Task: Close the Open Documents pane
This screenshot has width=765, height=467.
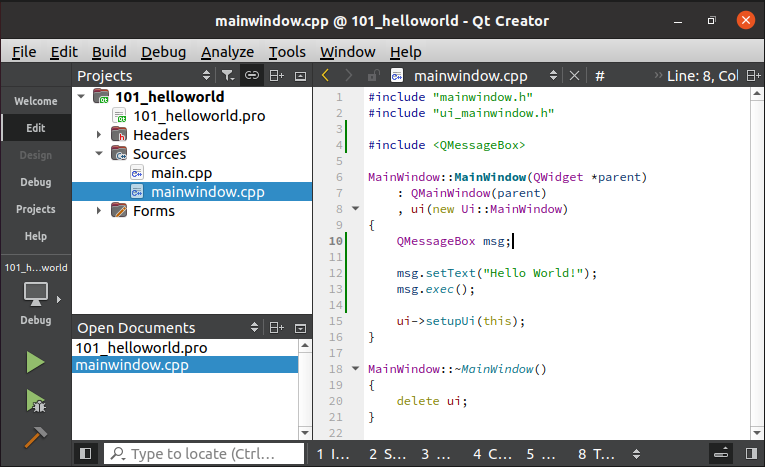Action: [x=301, y=328]
